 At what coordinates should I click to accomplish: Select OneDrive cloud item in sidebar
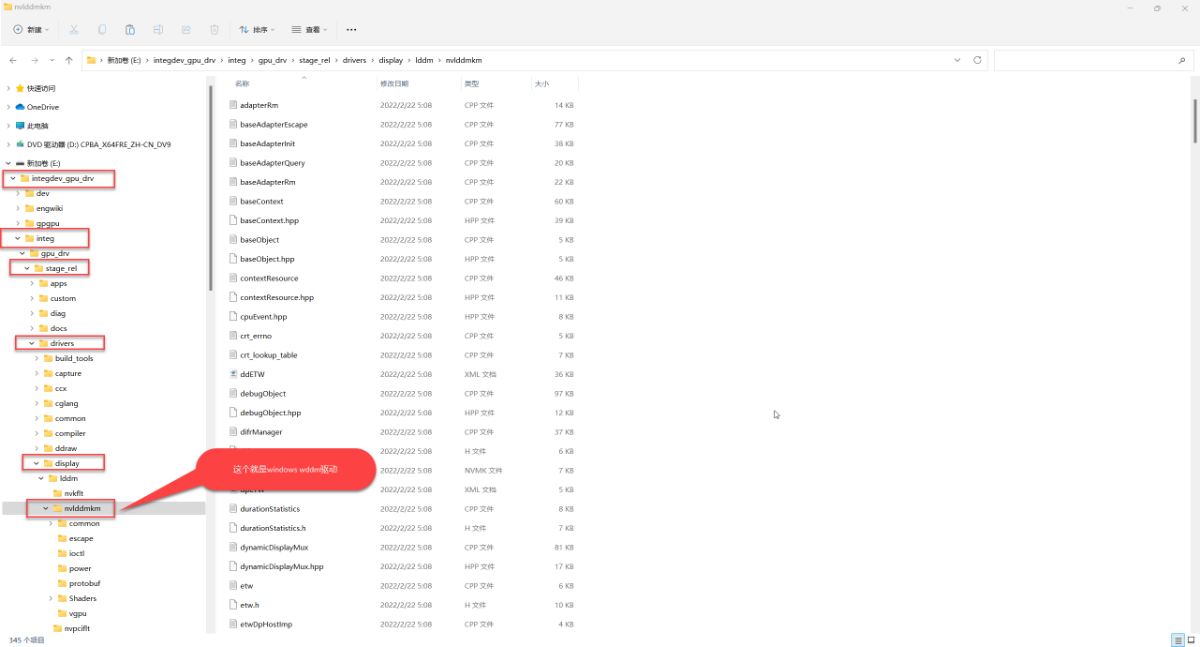37,107
